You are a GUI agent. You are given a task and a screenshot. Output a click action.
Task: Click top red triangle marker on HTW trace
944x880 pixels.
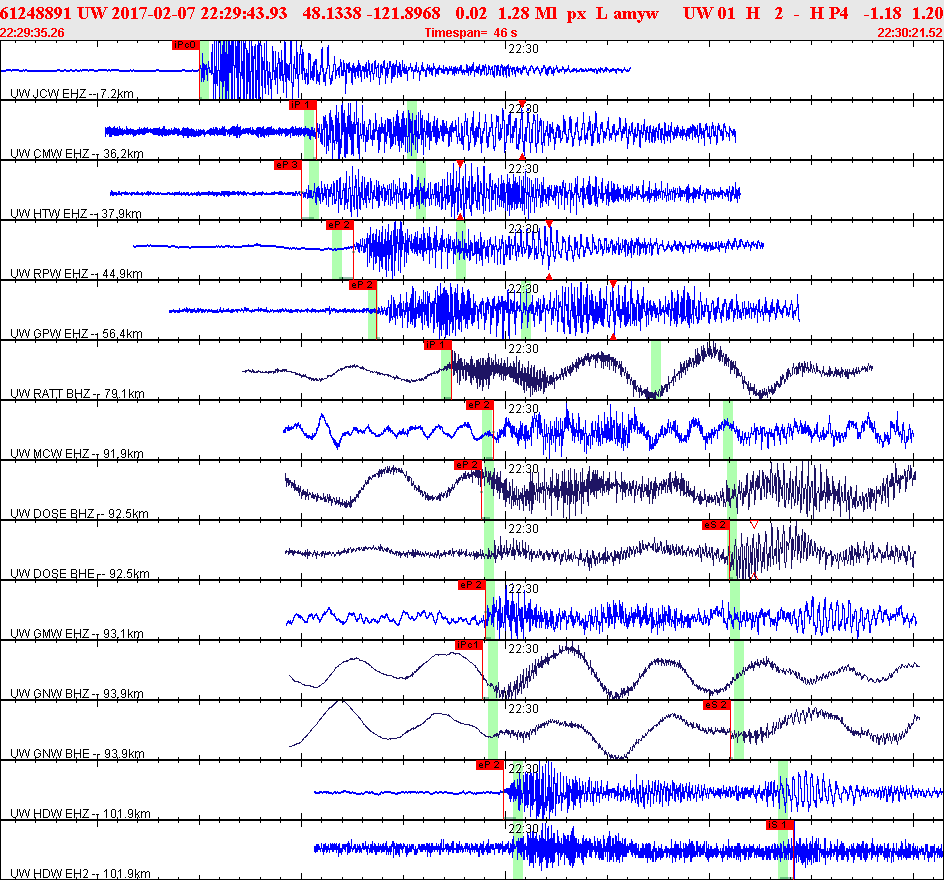pos(460,164)
